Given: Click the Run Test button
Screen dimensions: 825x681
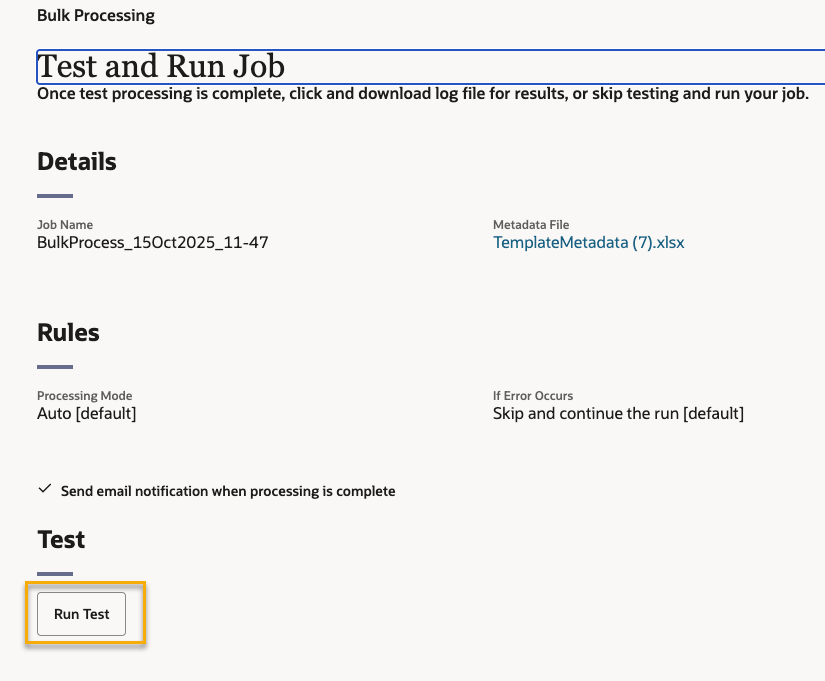Looking at the screenshot, I should pyautogui.click(x=81, y=614).
